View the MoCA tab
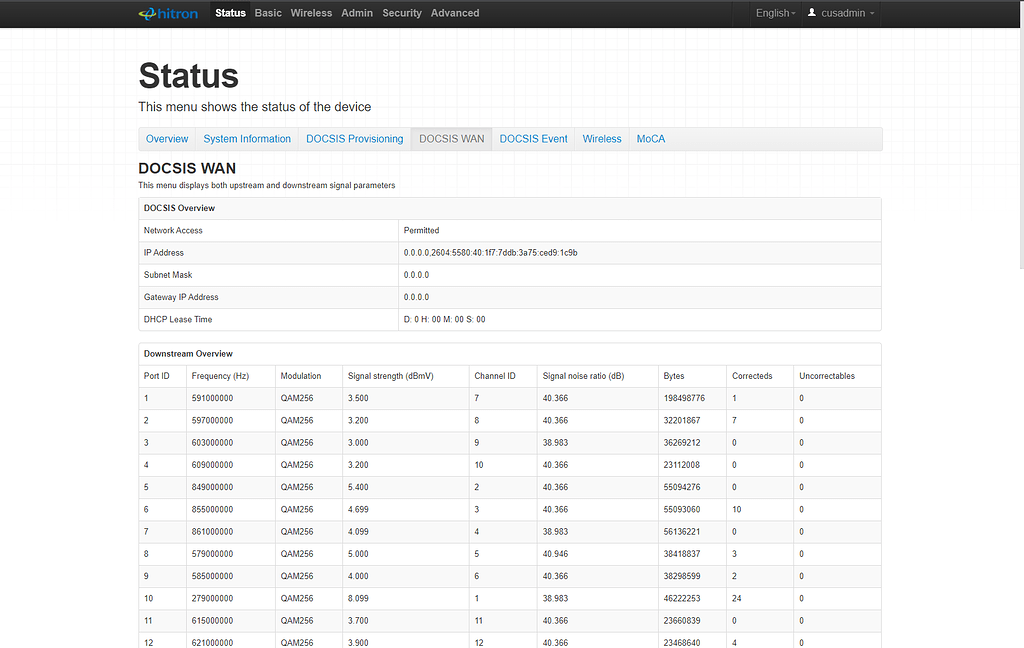Viewport: 1024px width, 648px height. tap(651, 139)
